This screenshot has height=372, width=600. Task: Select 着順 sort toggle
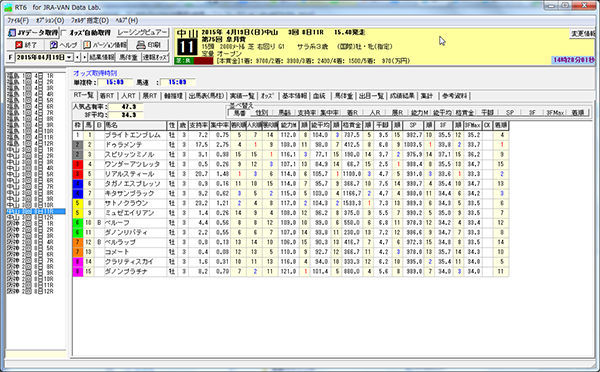tap(577, 113)
